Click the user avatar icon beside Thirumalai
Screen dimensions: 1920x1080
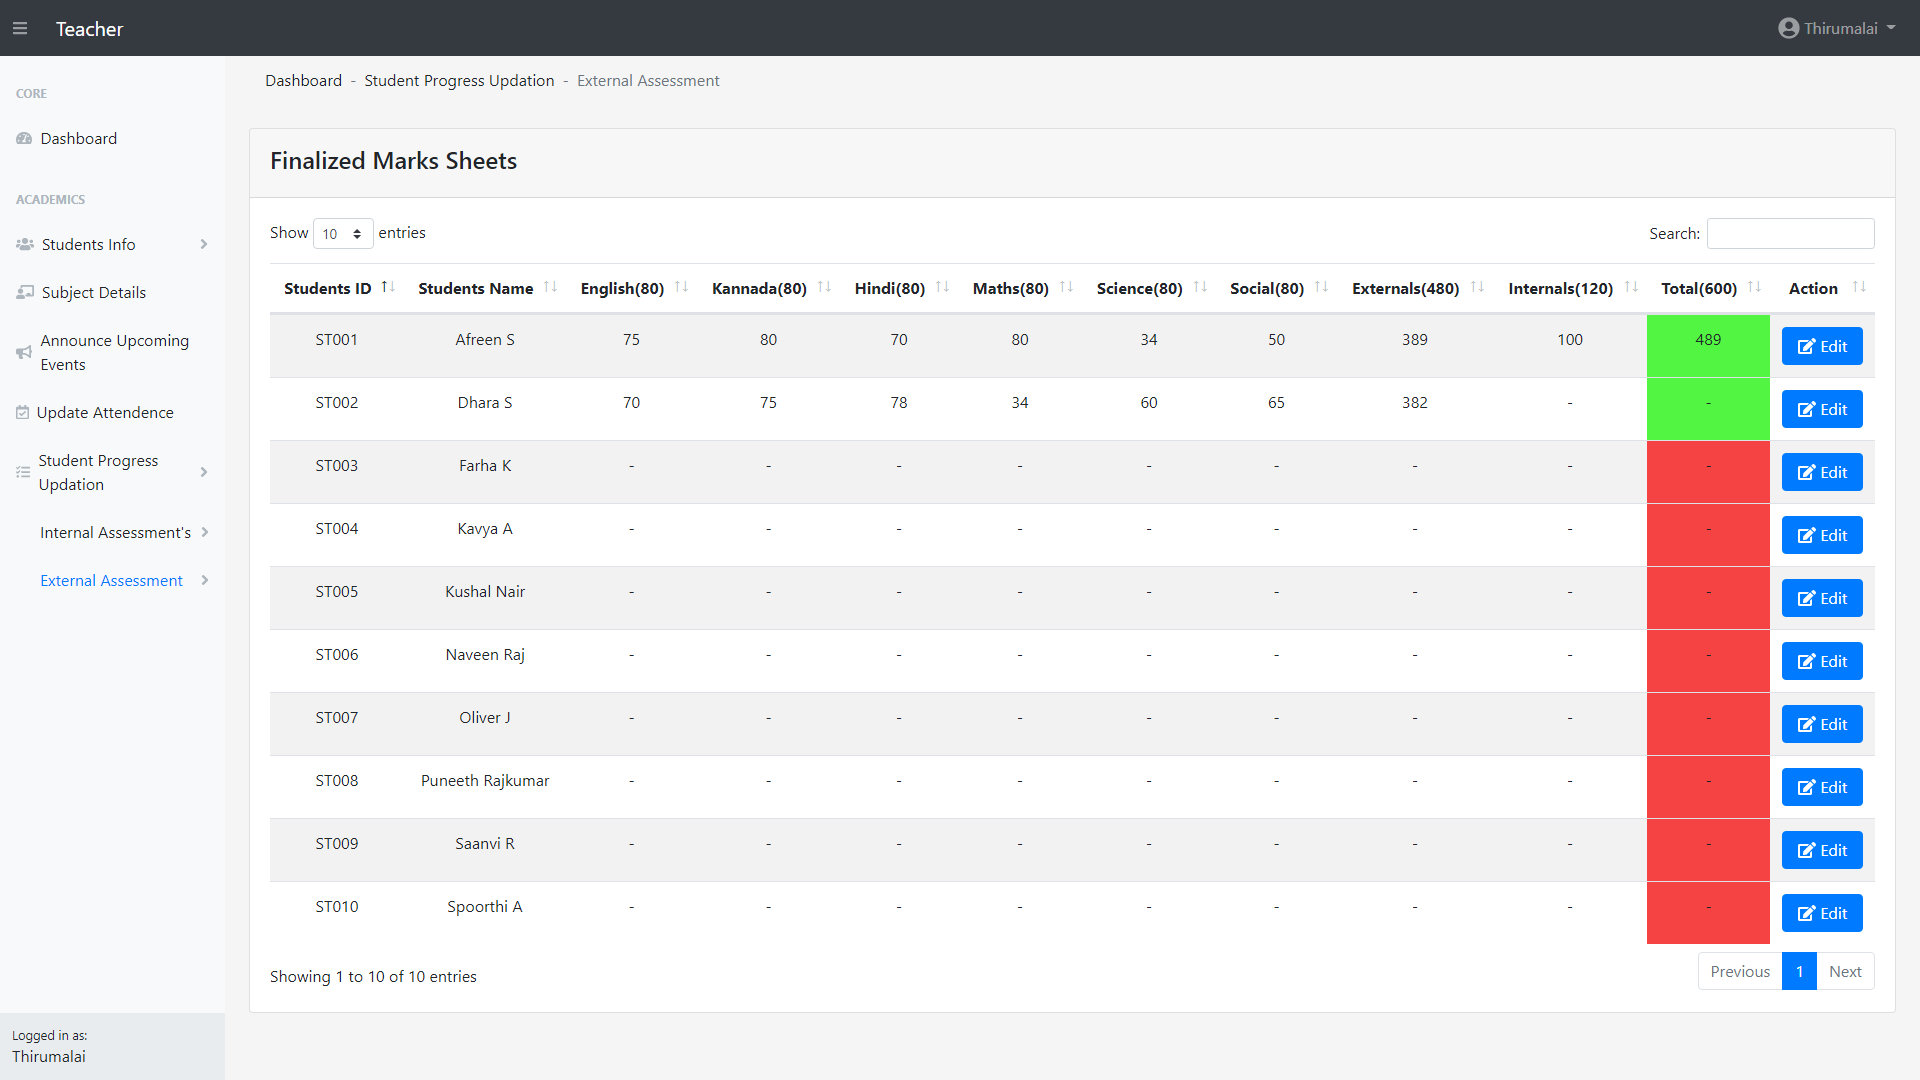(x=1788, y=29)
